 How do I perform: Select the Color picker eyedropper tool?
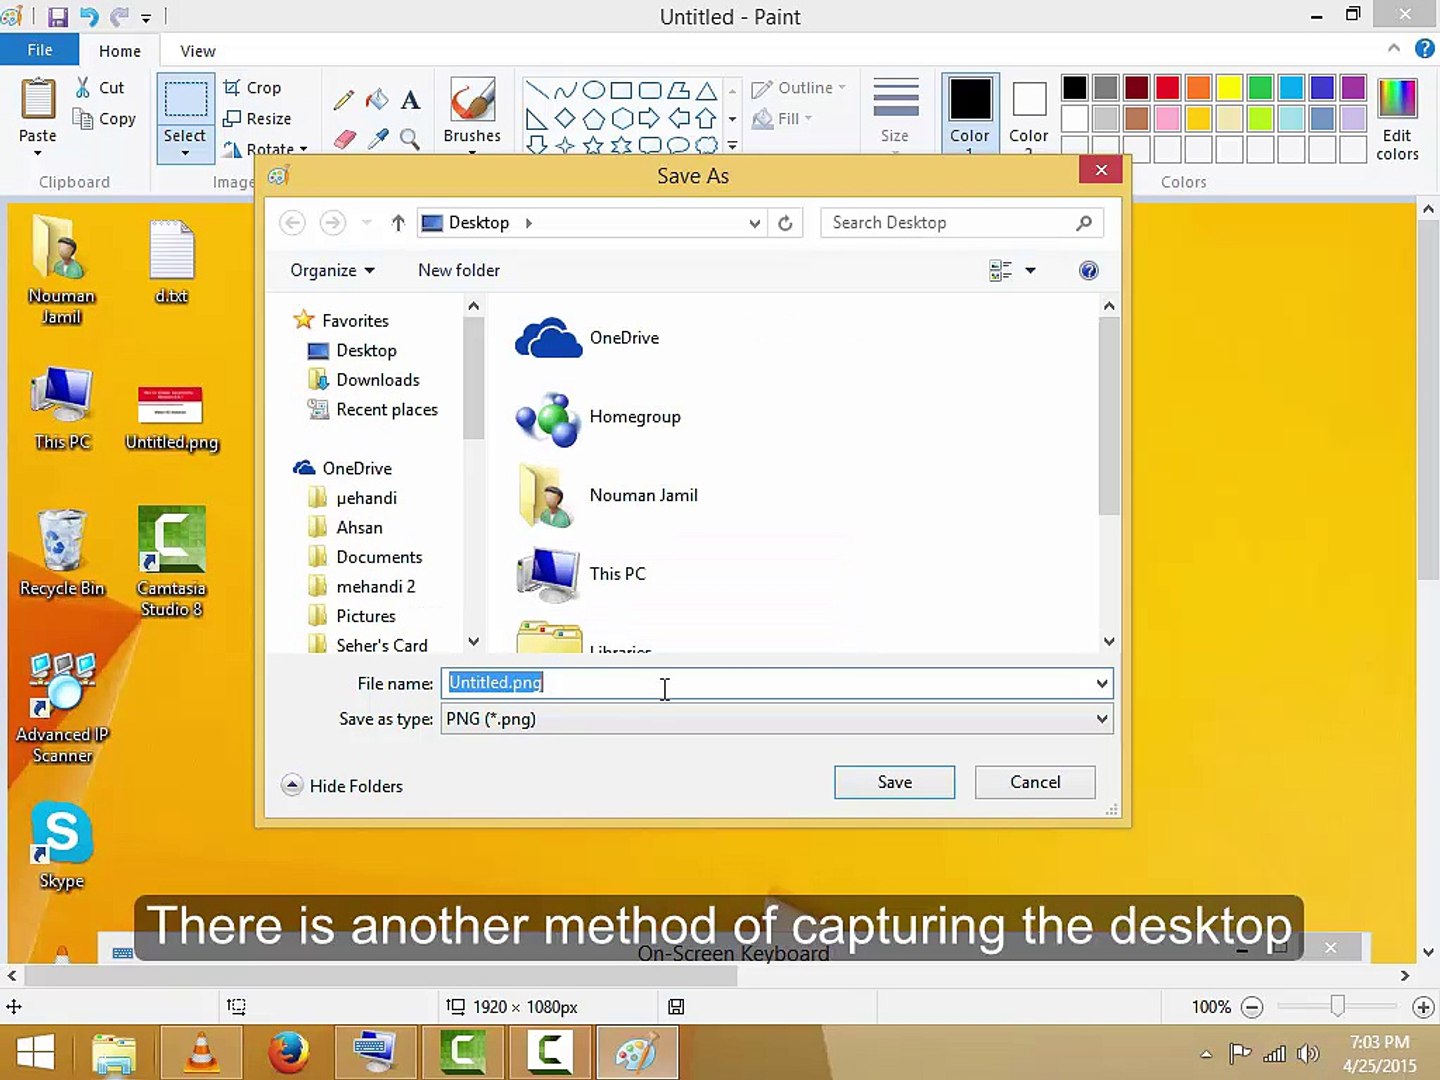377,138
